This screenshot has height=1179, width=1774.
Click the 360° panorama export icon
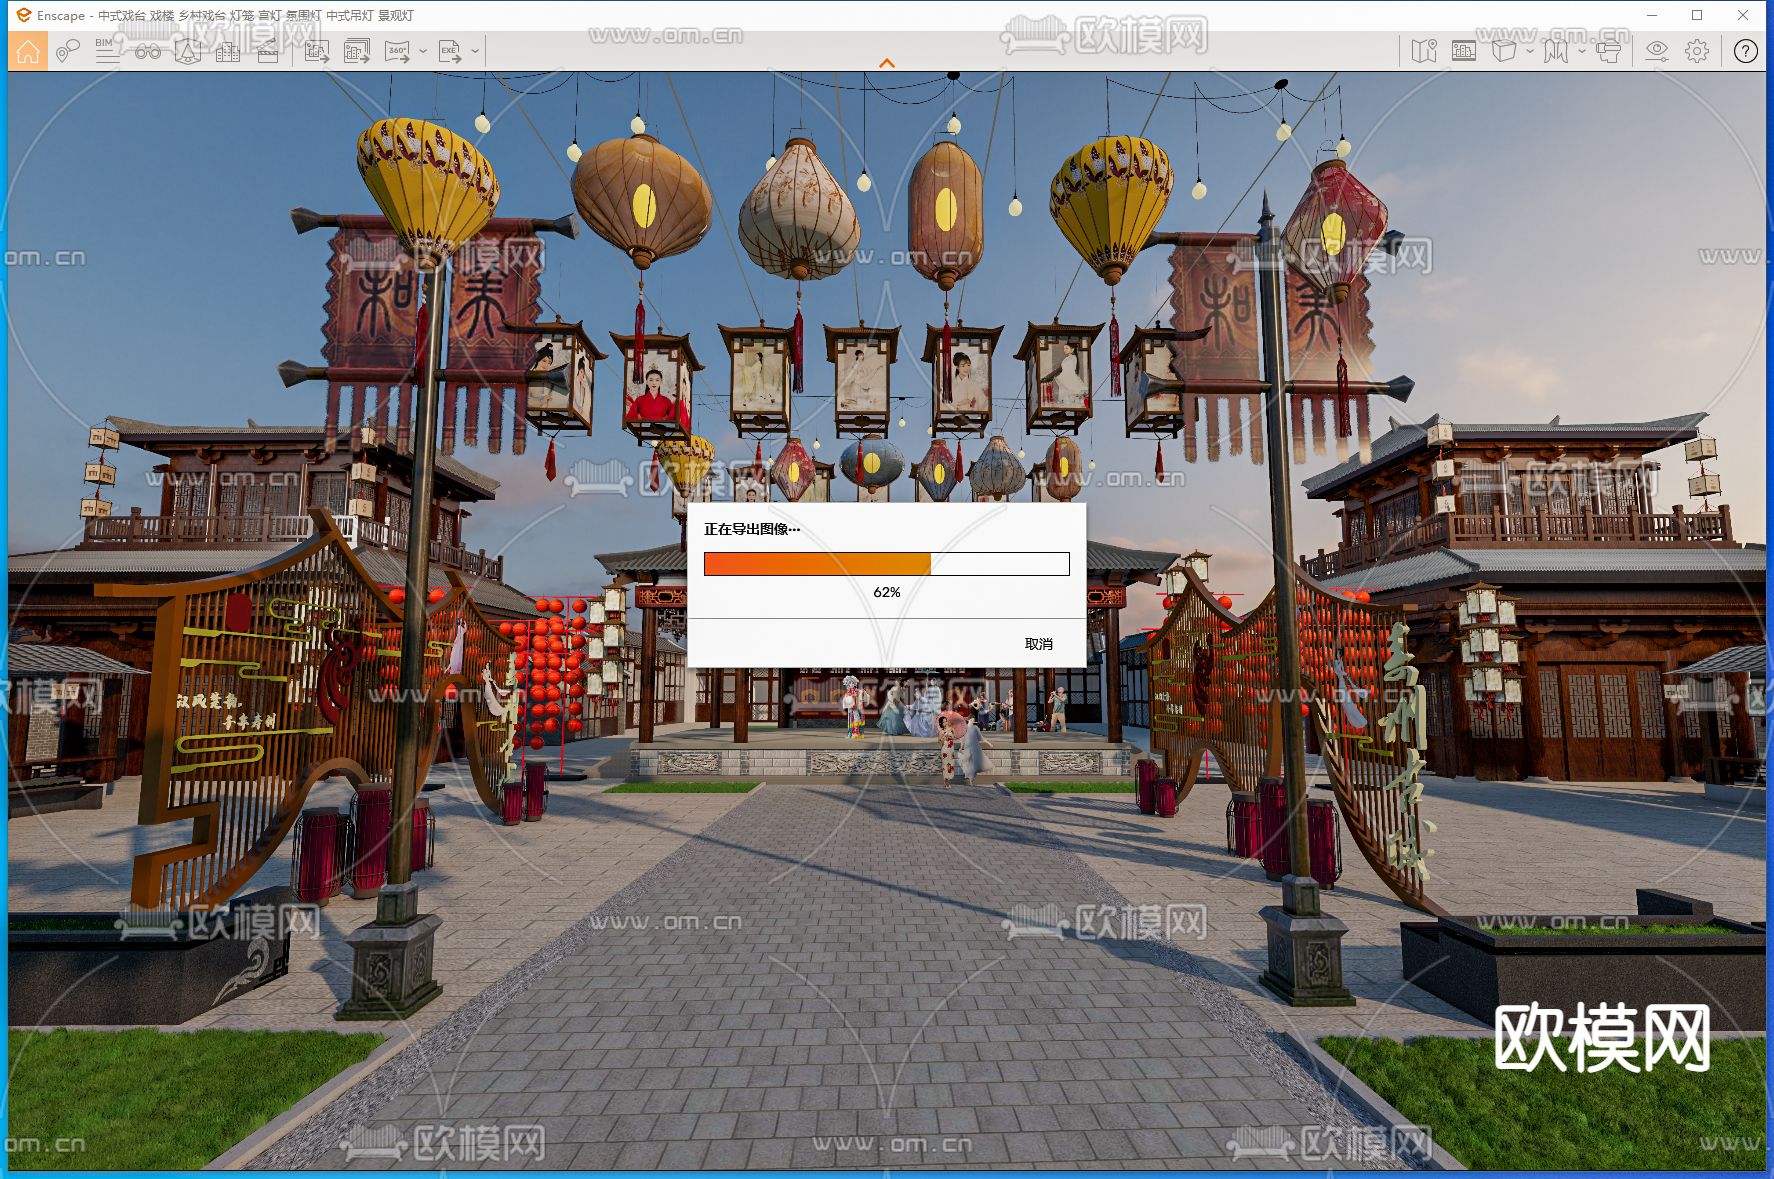398,51
